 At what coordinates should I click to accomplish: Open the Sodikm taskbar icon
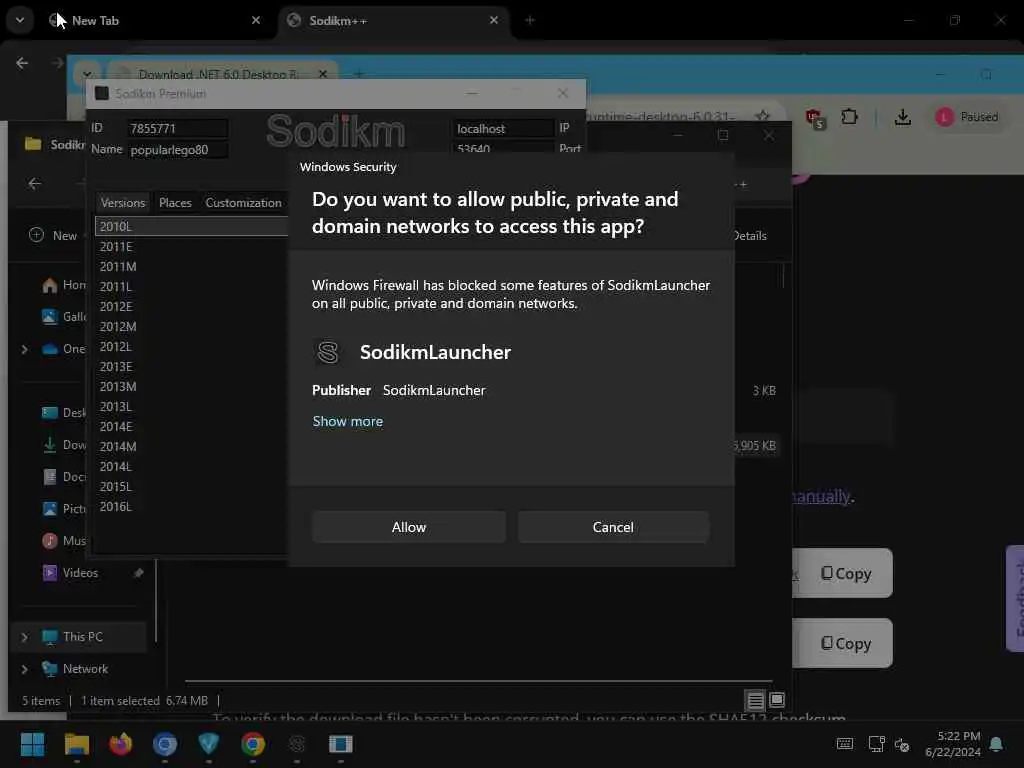[297, 744]
